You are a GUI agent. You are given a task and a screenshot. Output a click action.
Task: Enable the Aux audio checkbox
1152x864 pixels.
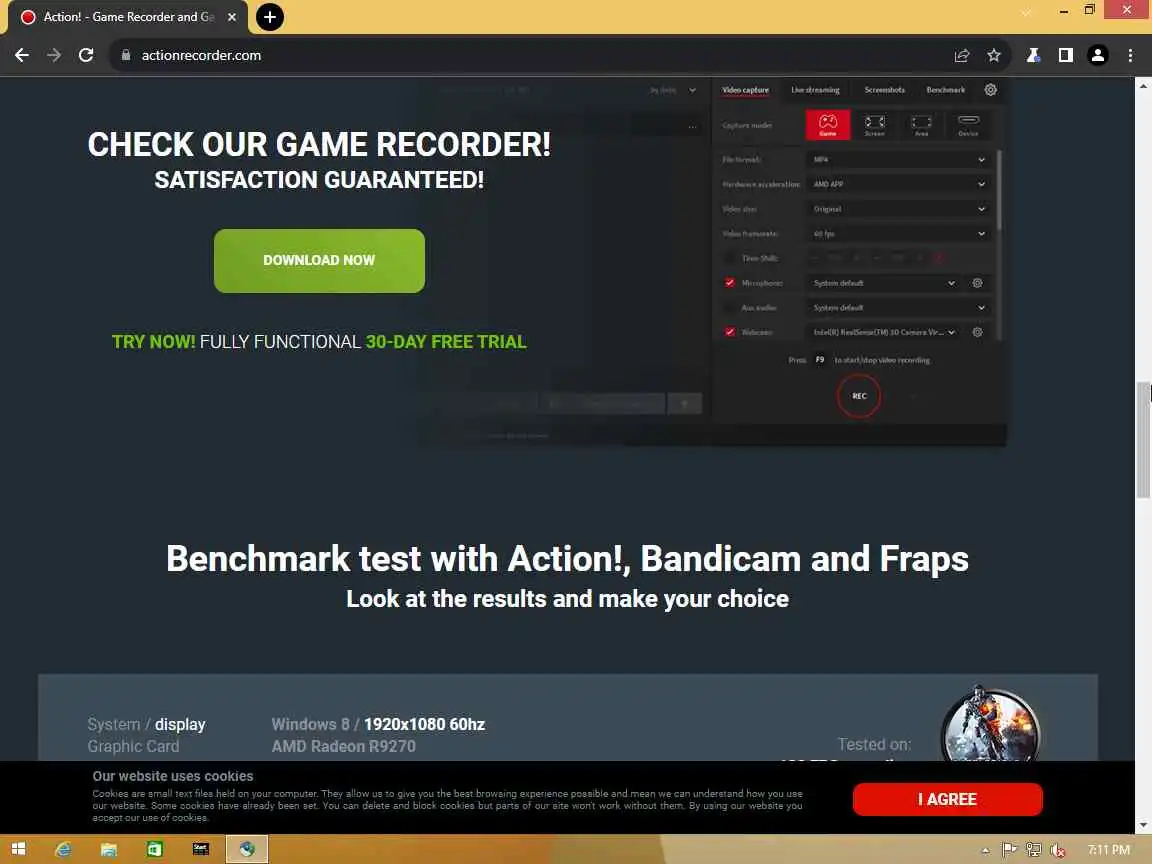[730, 307]
